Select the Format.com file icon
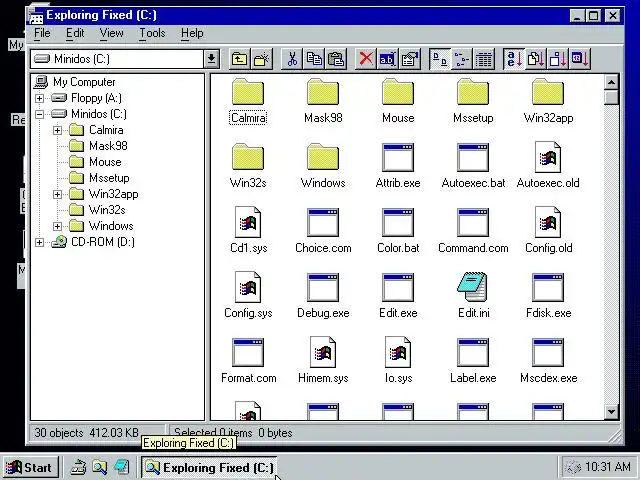This screenshot has height=480, width=640. pos(248,352)
